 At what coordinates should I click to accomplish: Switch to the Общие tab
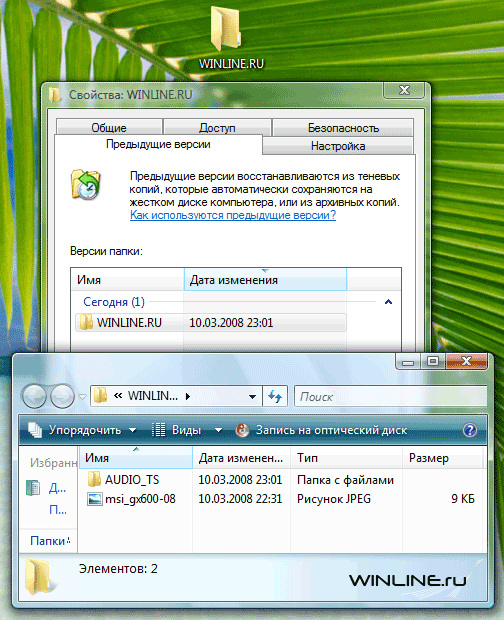[109, 127]
